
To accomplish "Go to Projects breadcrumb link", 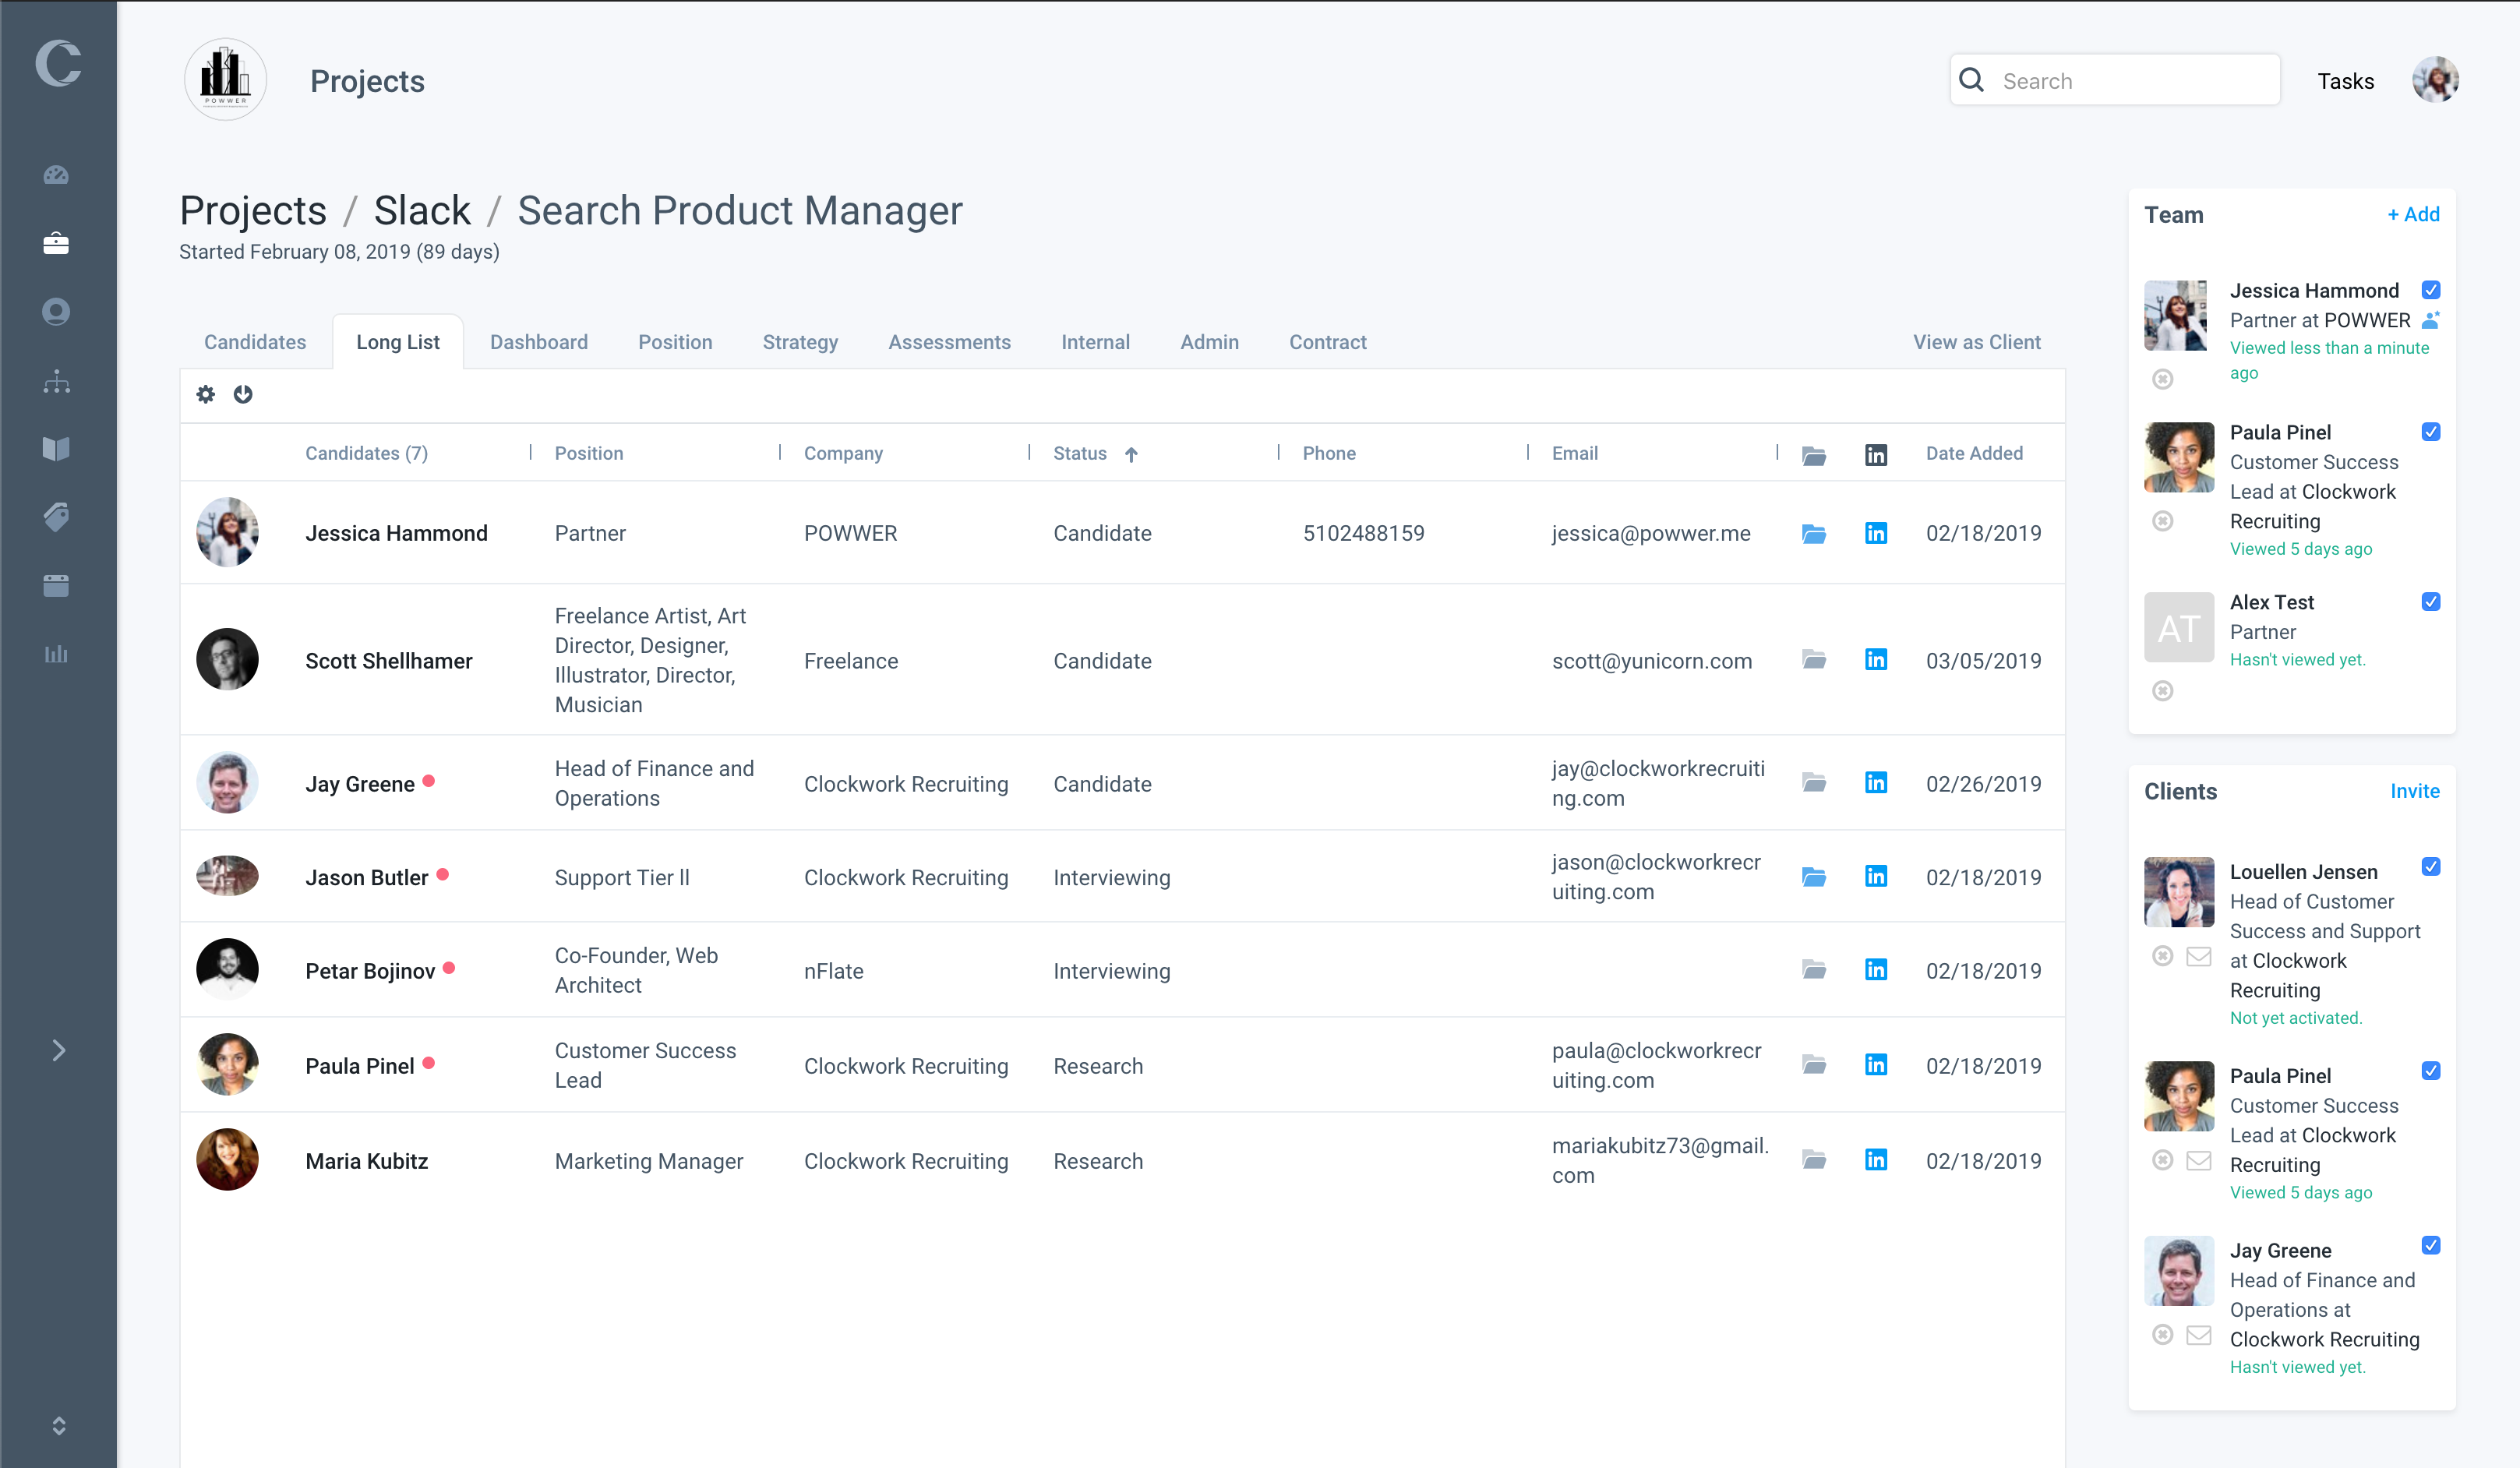I will point(253,210).
